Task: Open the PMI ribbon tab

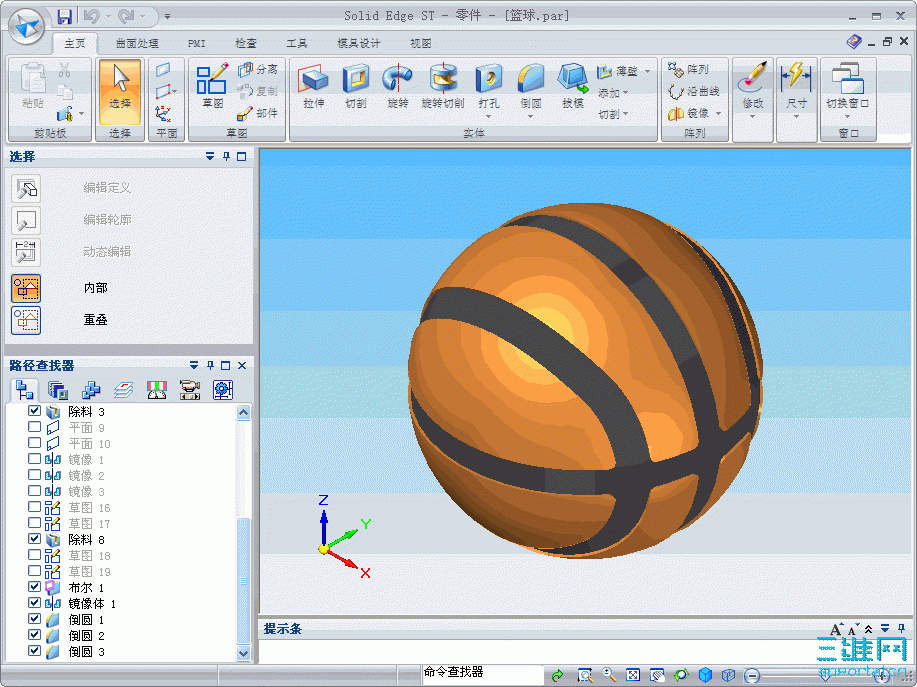Action: coord(196,43)
